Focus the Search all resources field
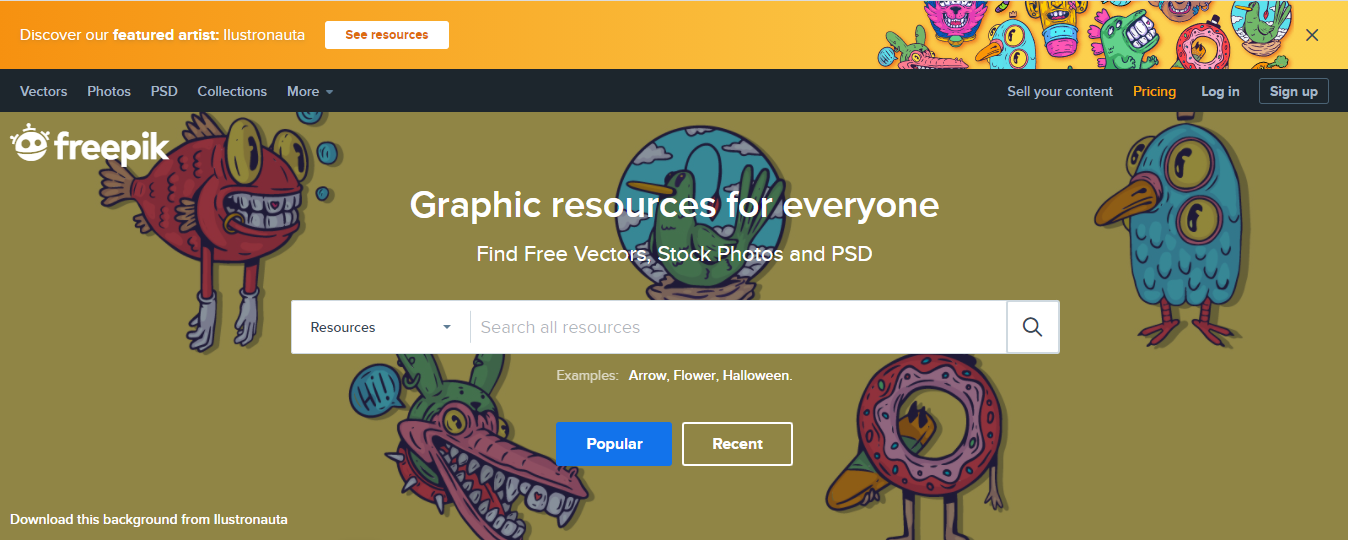 [x=738, y=327]
